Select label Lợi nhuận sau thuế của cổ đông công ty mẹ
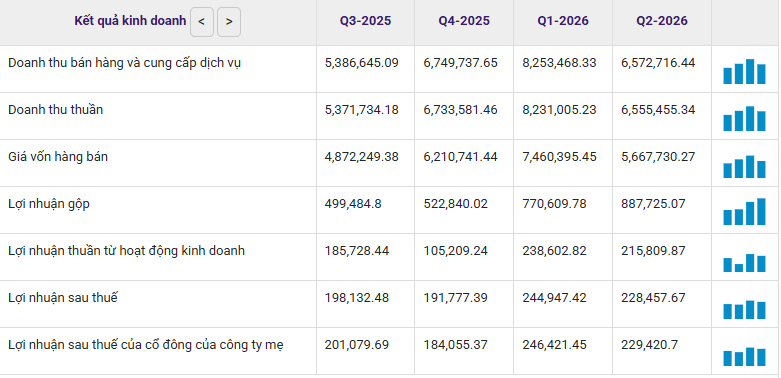The image size is (781, 378). coord(146,345)
